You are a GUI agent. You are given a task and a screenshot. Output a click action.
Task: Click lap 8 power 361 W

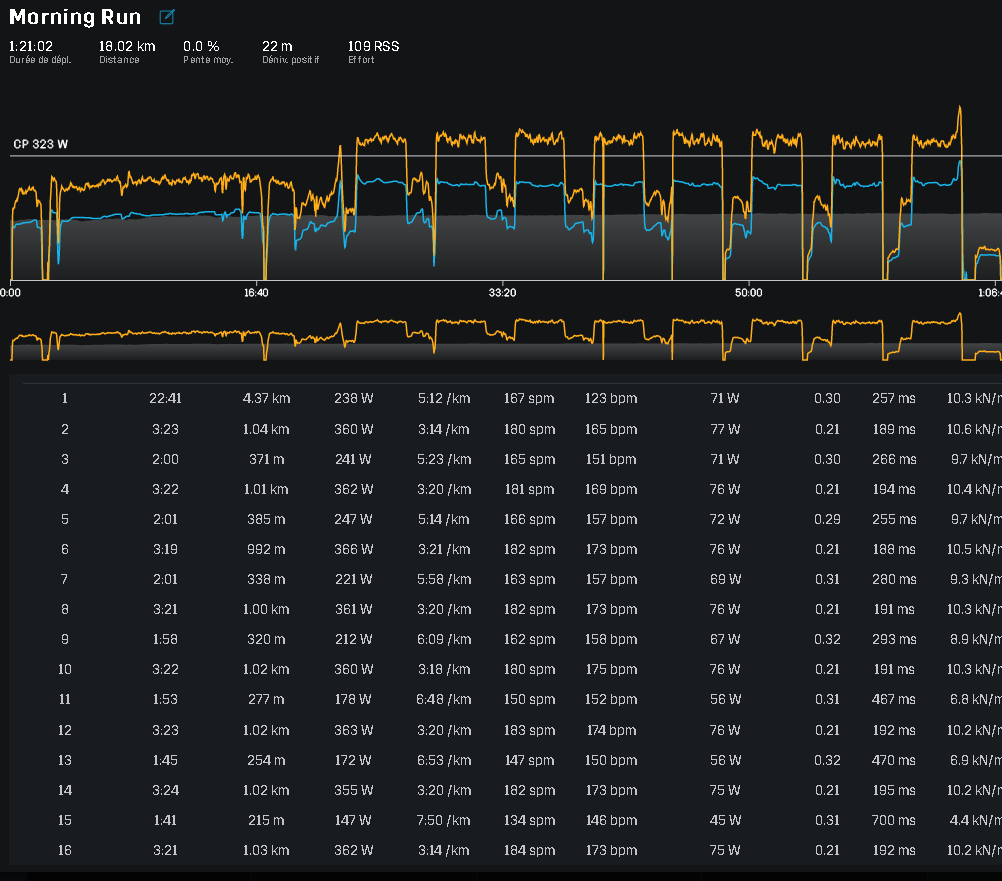[x=353, y=609]
